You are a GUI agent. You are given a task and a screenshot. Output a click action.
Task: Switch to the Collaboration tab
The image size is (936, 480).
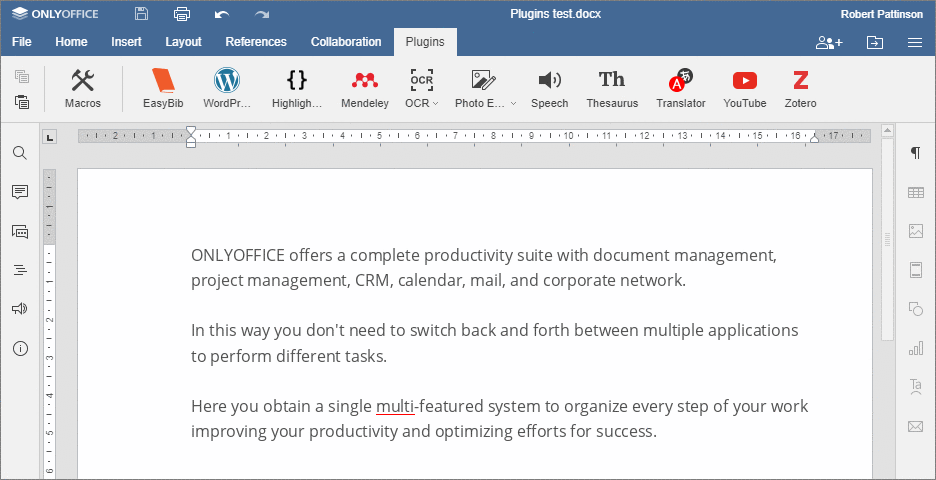[x=346, y=42]
